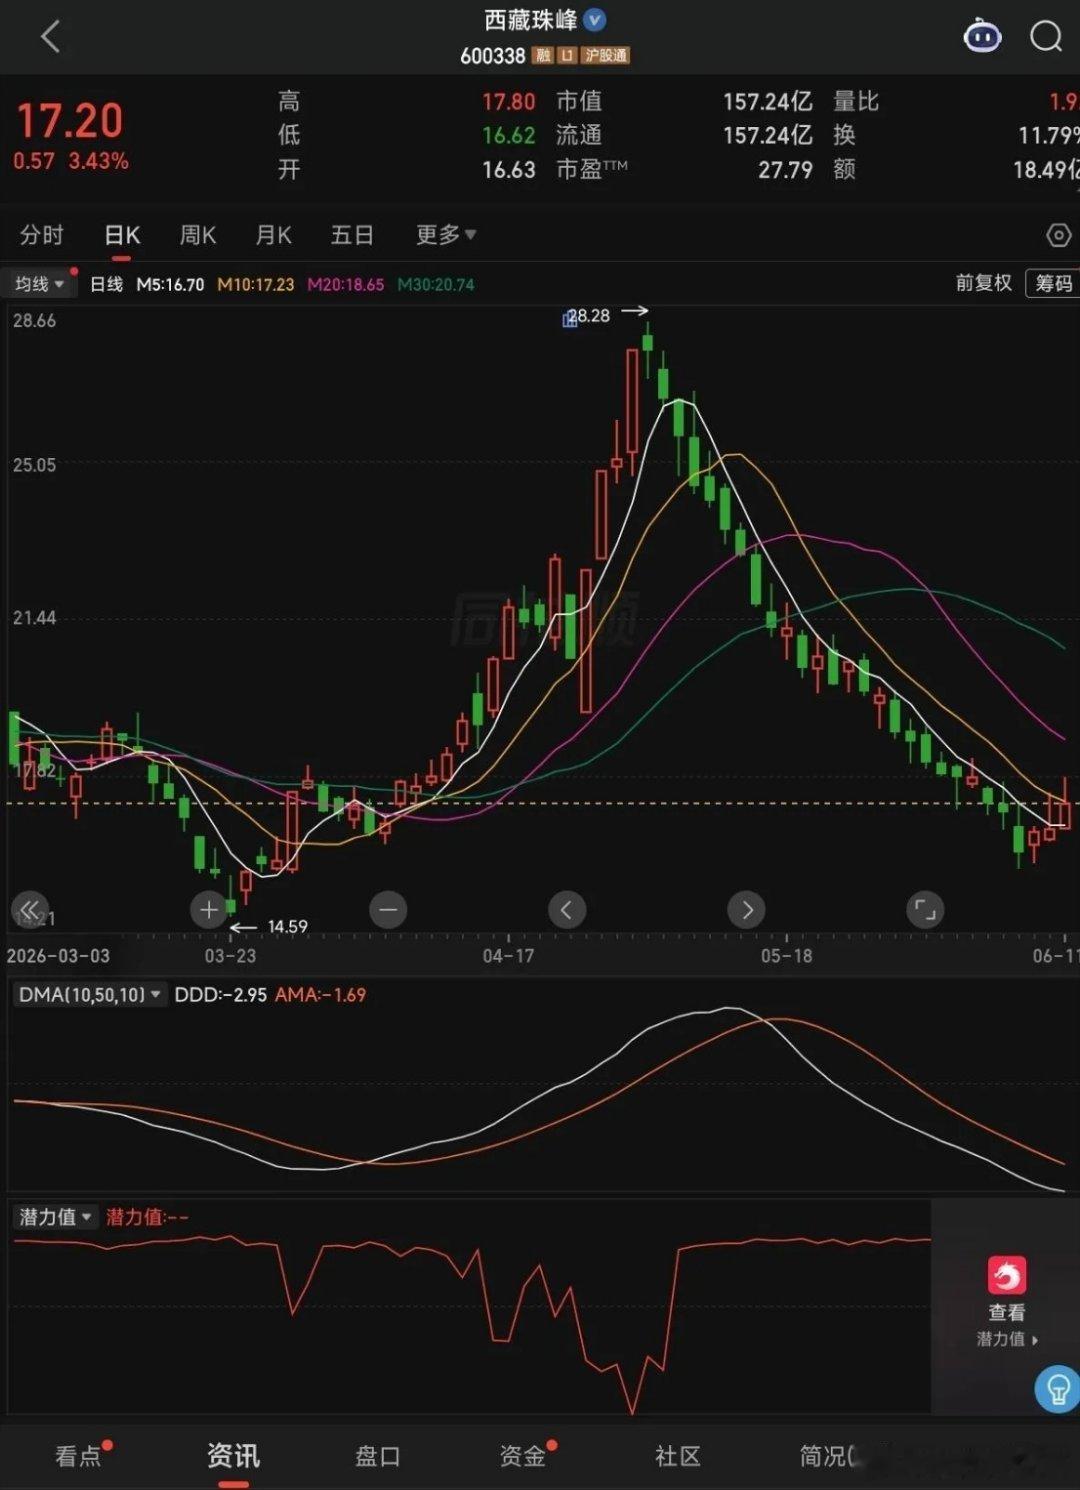This screenshot has width=1080, height=1490.
Task: Tap the event marker icon beside 28.28
Action: pyautogui.click(x=570, y=319)
